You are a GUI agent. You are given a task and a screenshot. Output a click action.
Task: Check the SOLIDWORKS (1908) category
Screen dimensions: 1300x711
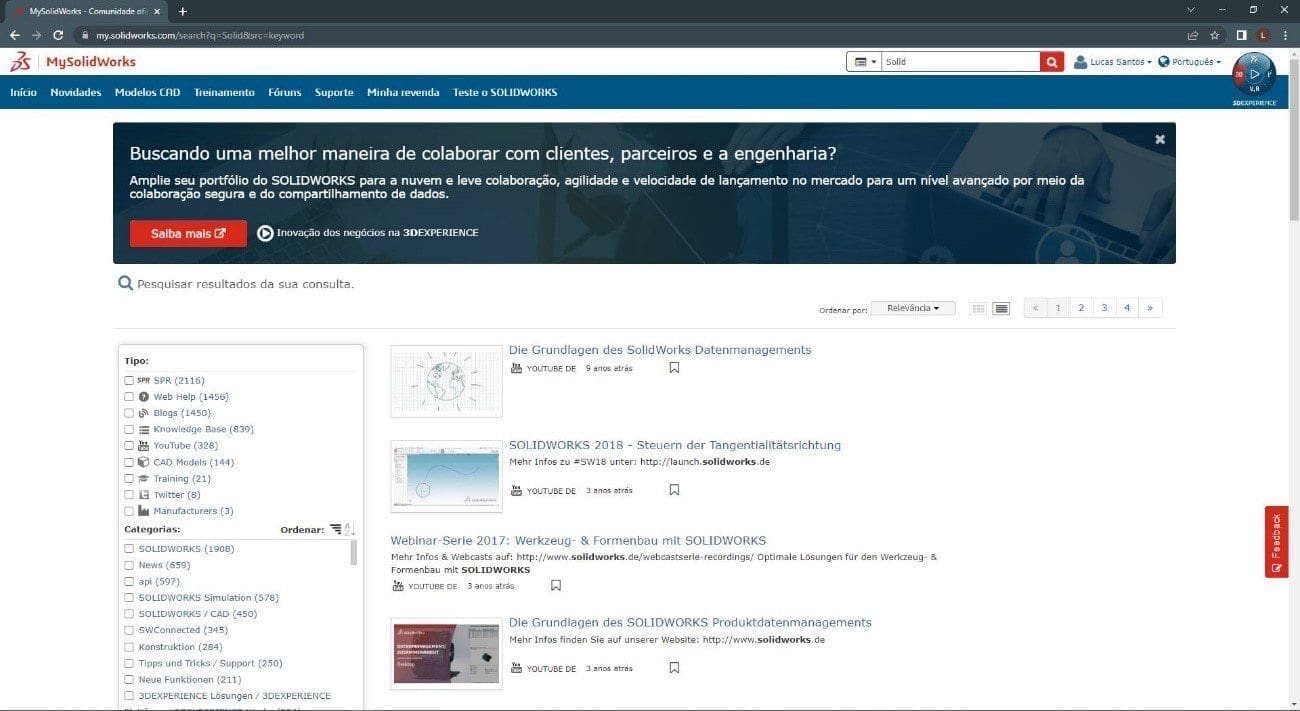click(129, 549)
